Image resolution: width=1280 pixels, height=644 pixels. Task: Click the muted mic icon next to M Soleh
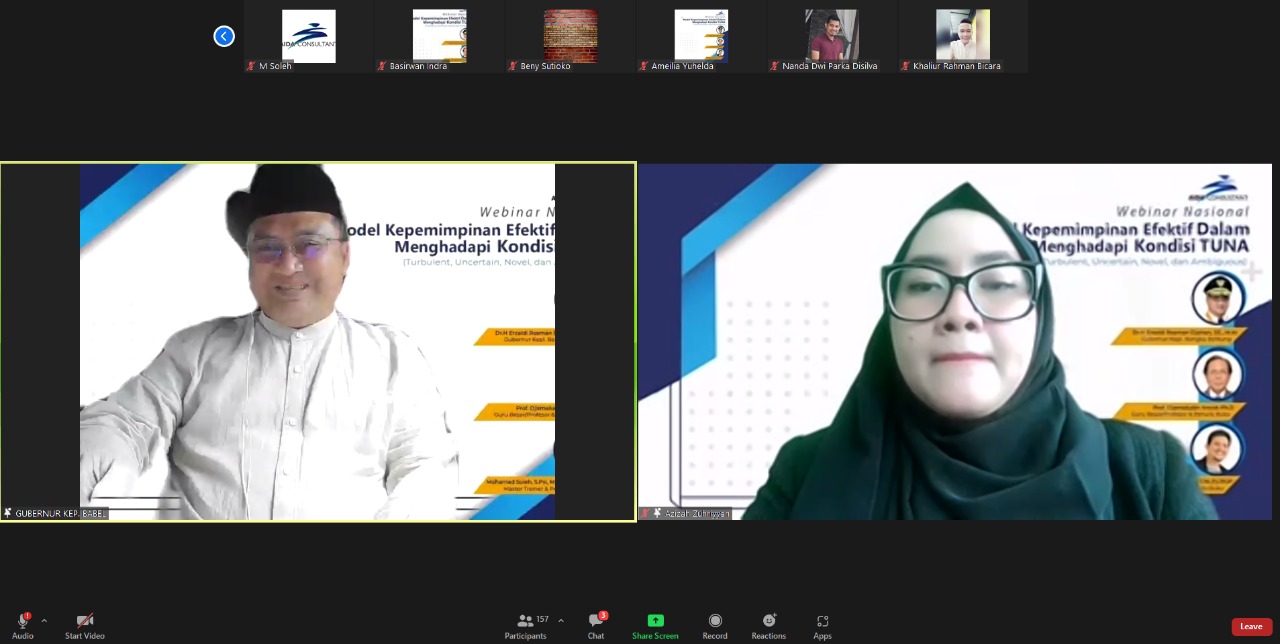click(251, 66)
